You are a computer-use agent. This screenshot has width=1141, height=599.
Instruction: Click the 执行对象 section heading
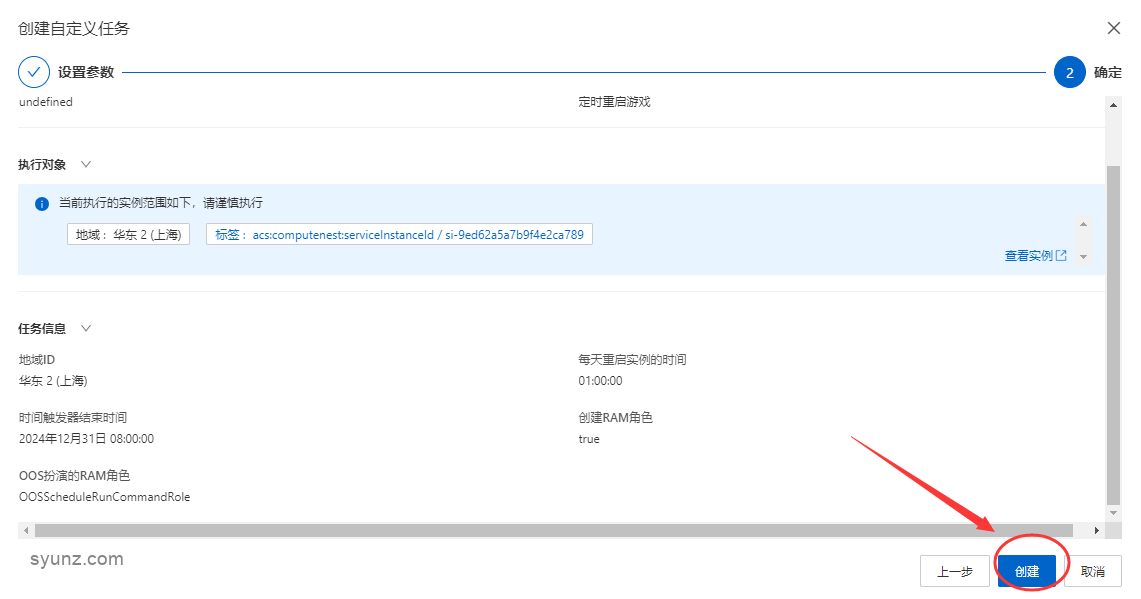[42, 164]
